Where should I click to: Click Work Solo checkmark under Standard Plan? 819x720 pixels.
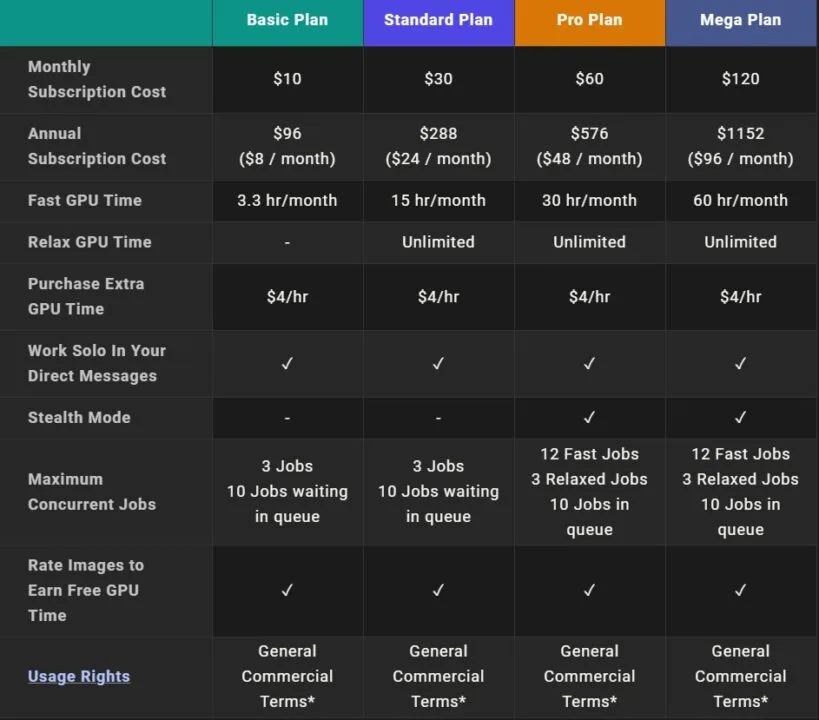(438, 364)
